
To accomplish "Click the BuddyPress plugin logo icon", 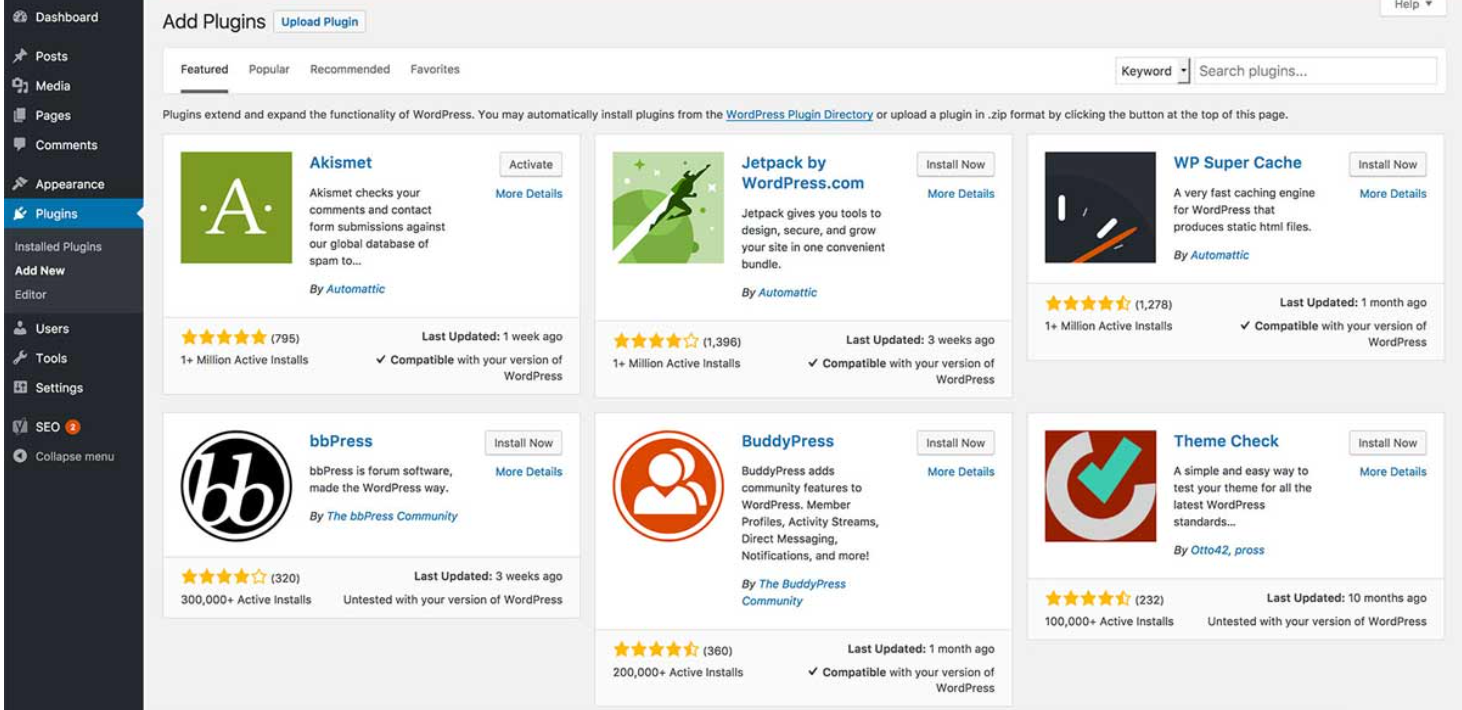I will (x=668, y=486).
